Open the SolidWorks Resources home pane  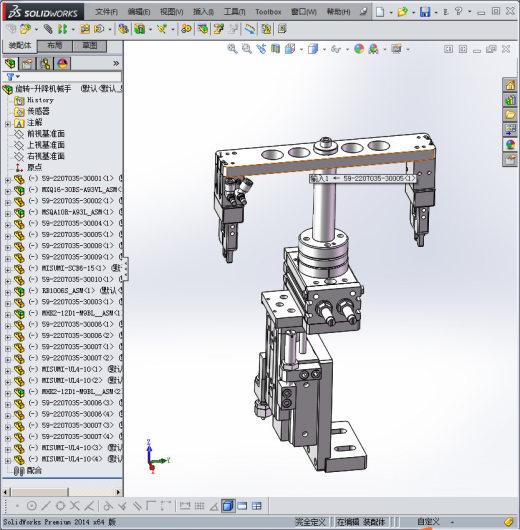[x=510, y=85]
